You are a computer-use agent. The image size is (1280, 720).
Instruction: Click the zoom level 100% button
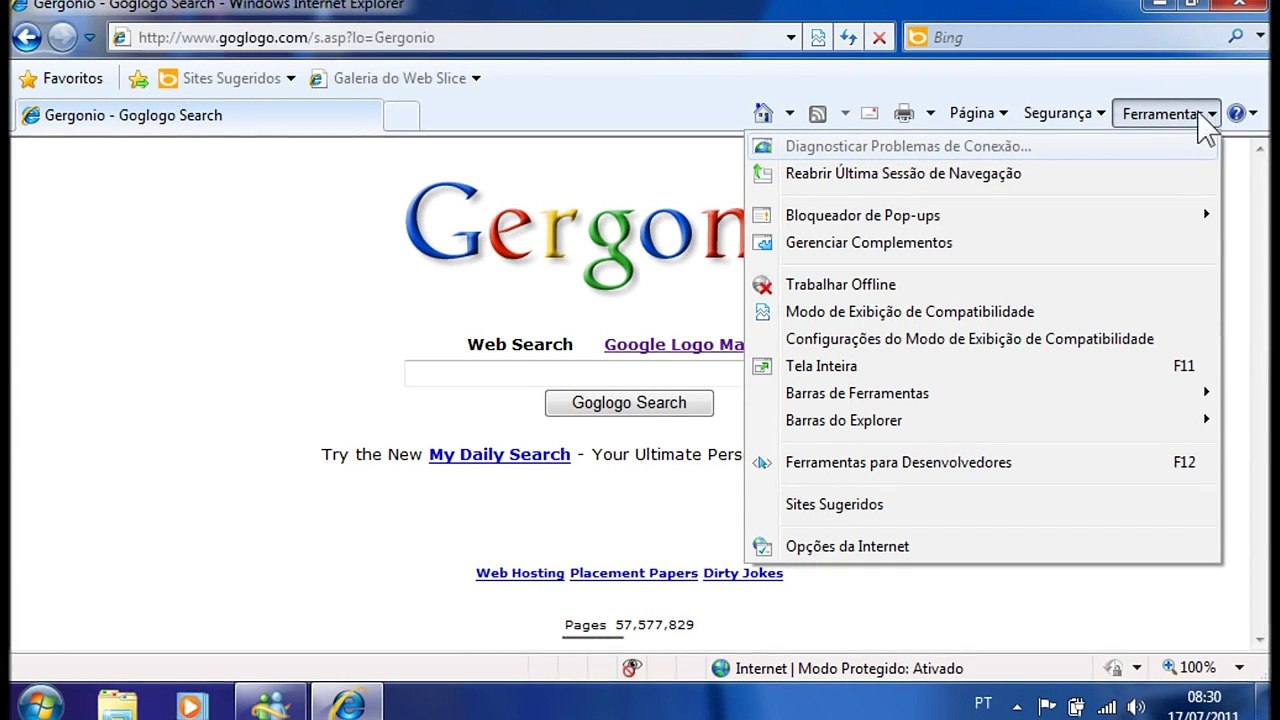coord(1189,667)
